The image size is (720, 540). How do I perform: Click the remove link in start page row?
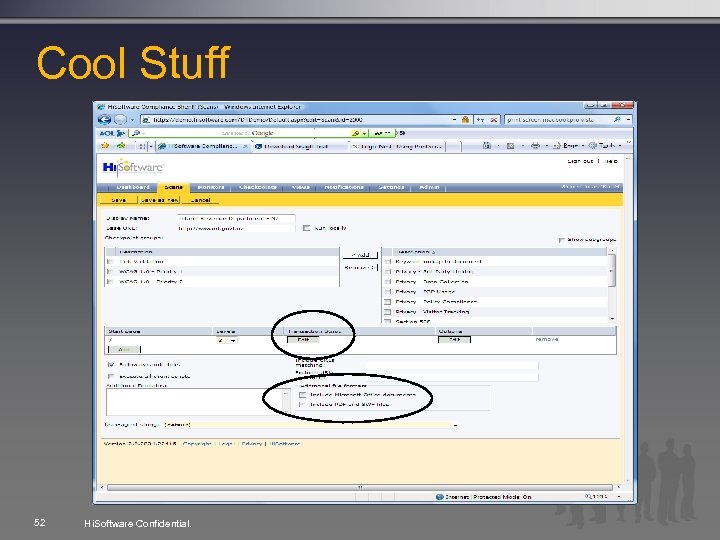click(547, 340)
